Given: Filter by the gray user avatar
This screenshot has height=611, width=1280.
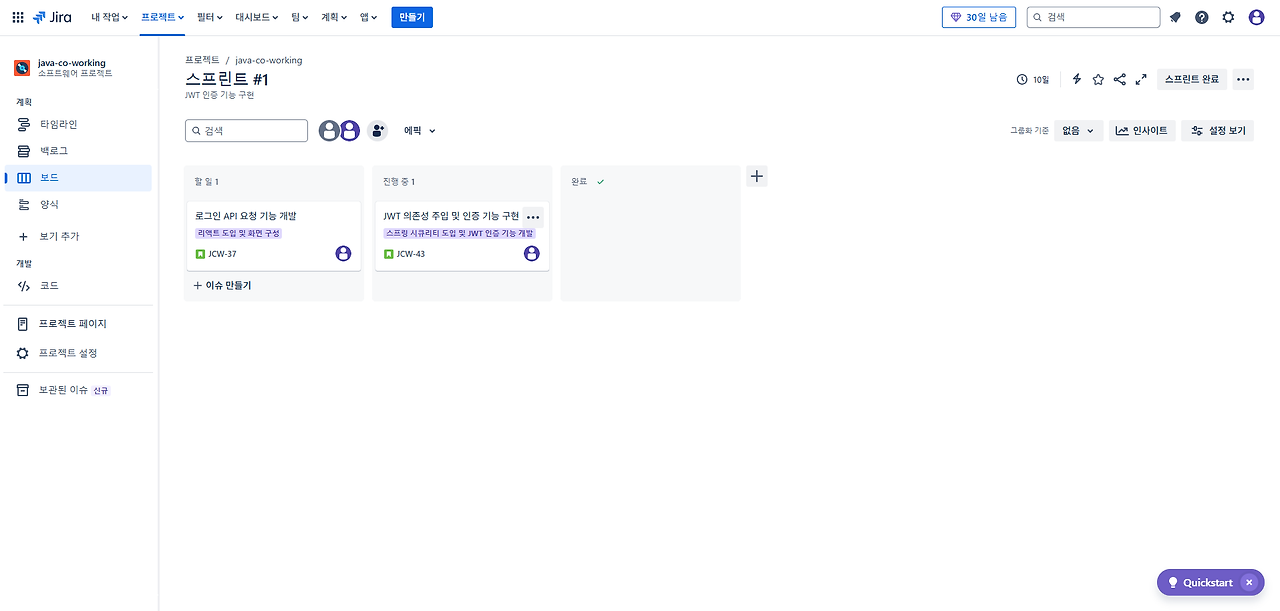Looking at the screenshot, I should [x=329, y=130].
